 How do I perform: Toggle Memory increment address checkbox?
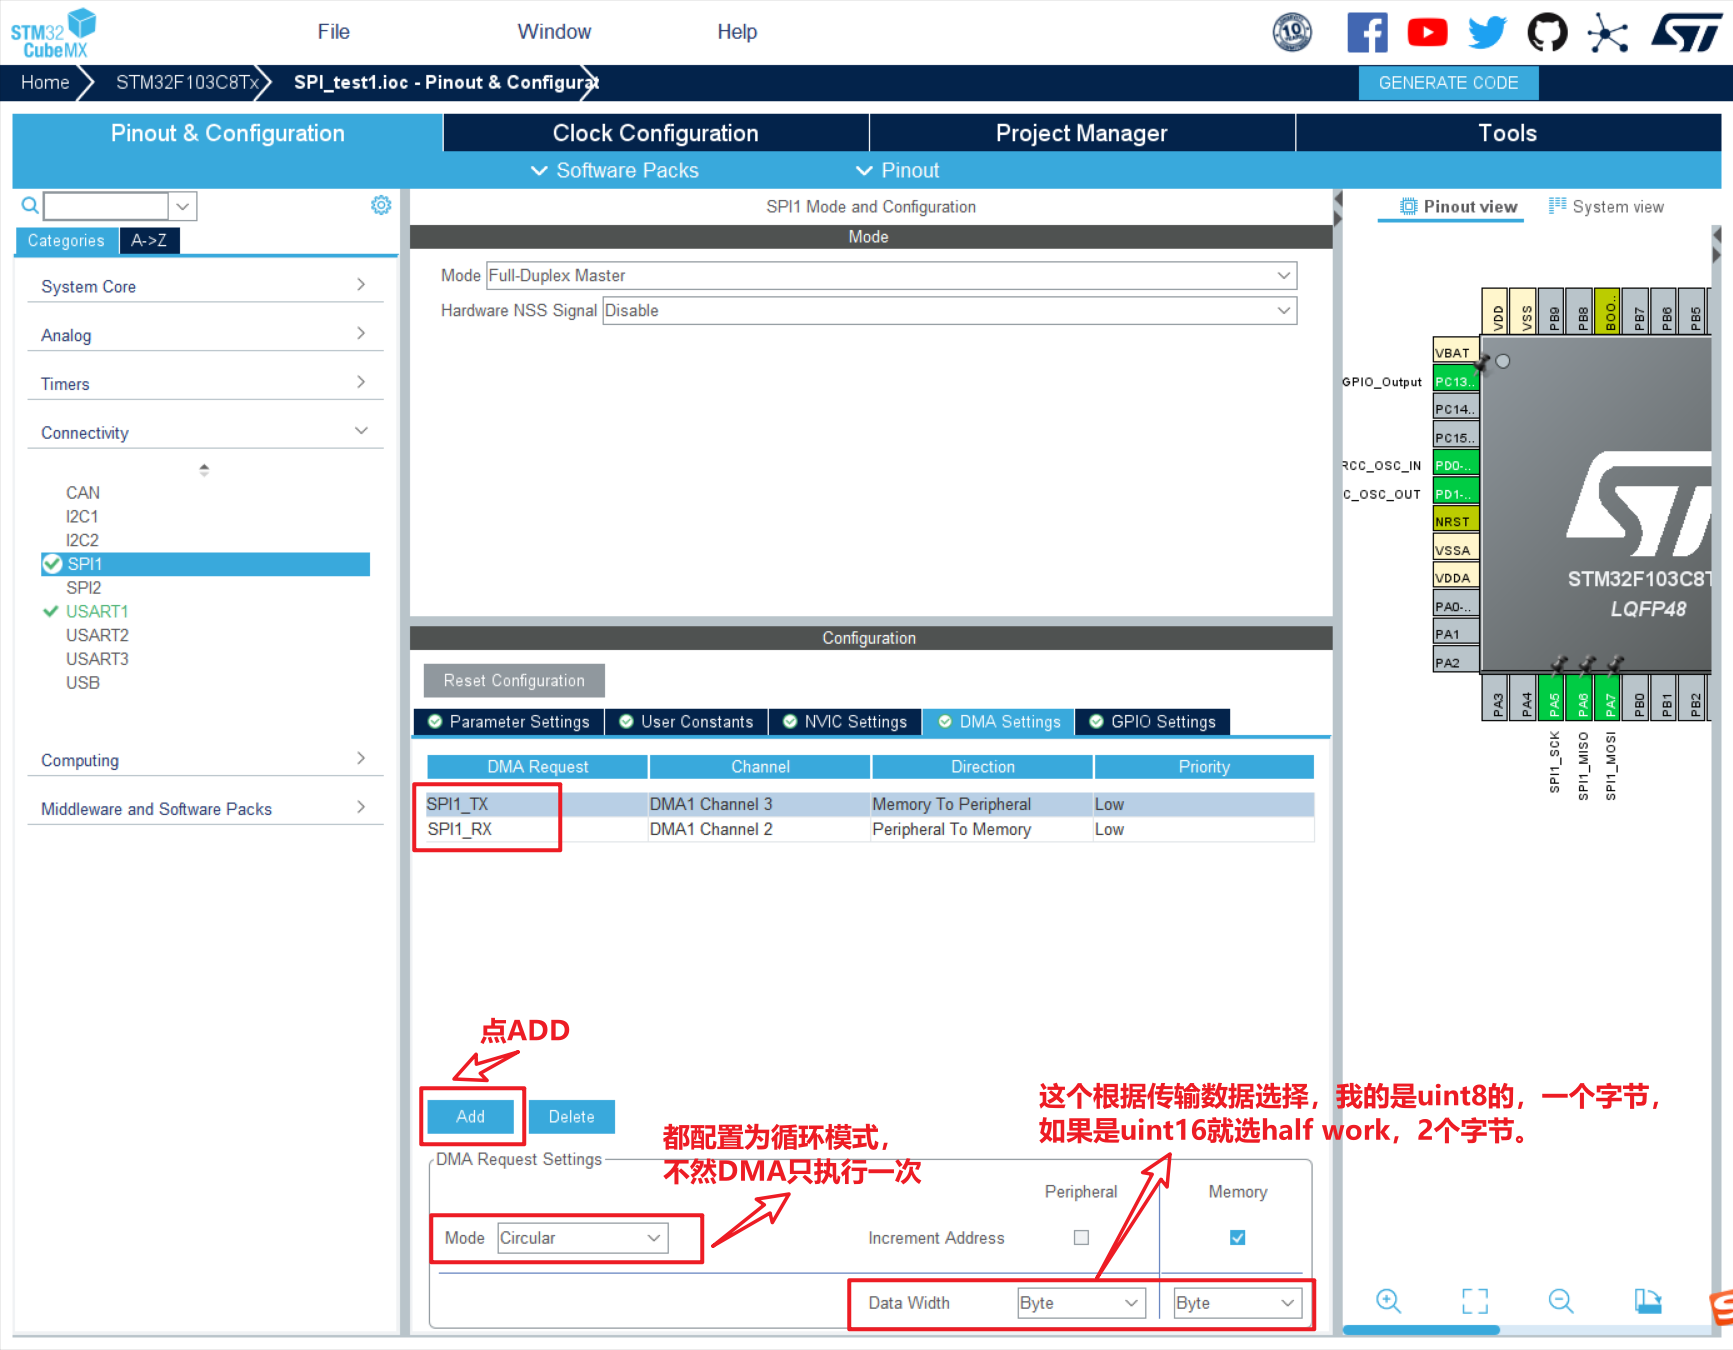(x=1238, y=1237)
